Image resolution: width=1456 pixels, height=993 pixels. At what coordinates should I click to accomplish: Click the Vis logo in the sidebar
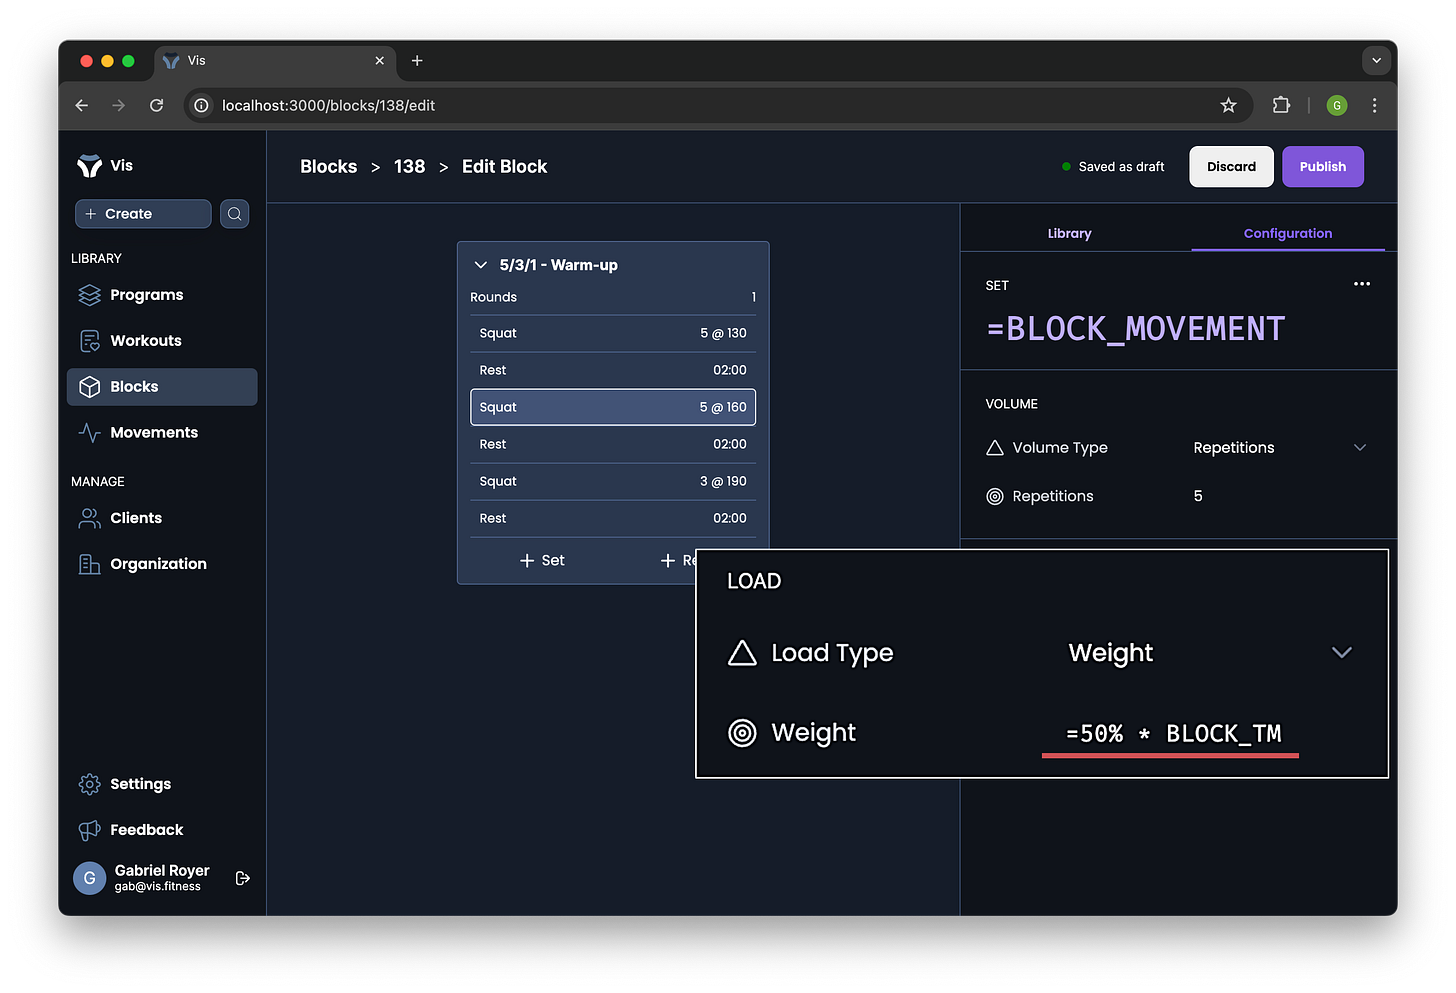click(x=90, y=166)
